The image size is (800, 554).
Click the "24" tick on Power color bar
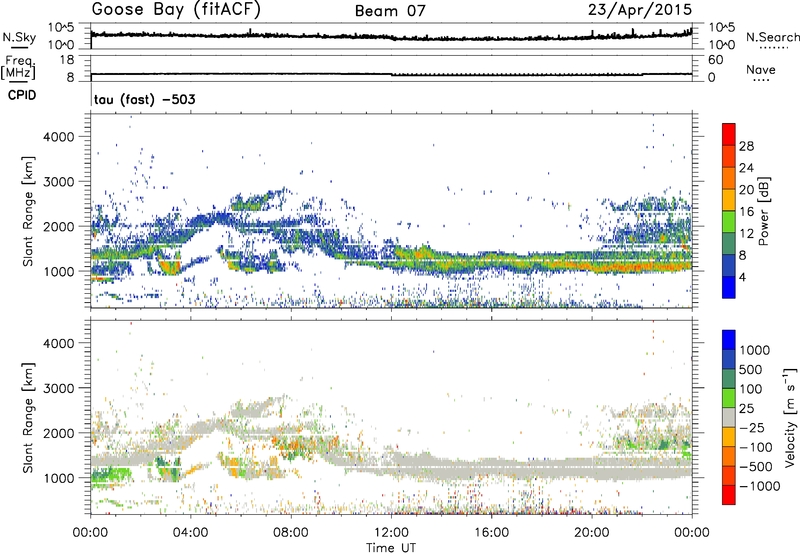pyautogui.click(x=746, y=168)
